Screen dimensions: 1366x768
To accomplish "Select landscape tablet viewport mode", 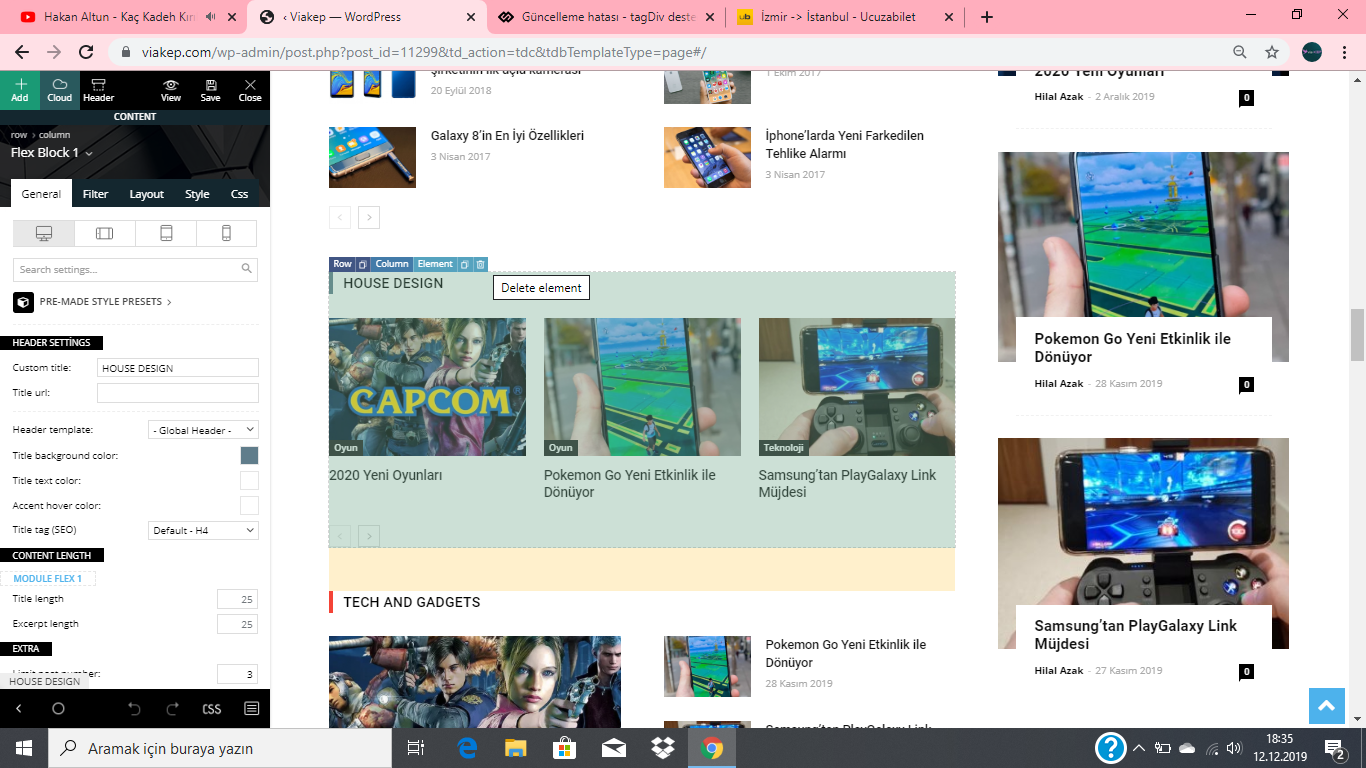I will tap(105, 233).
